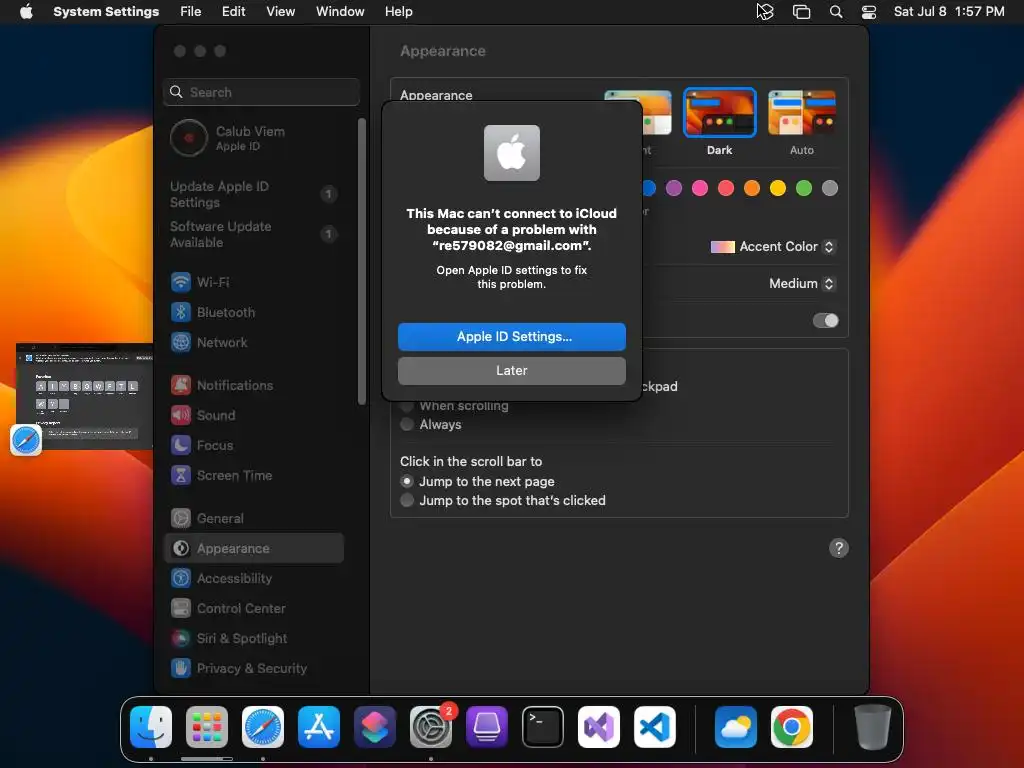Select When scrolling radio option
Screen dimensions: 1024x768
(407, 406)
